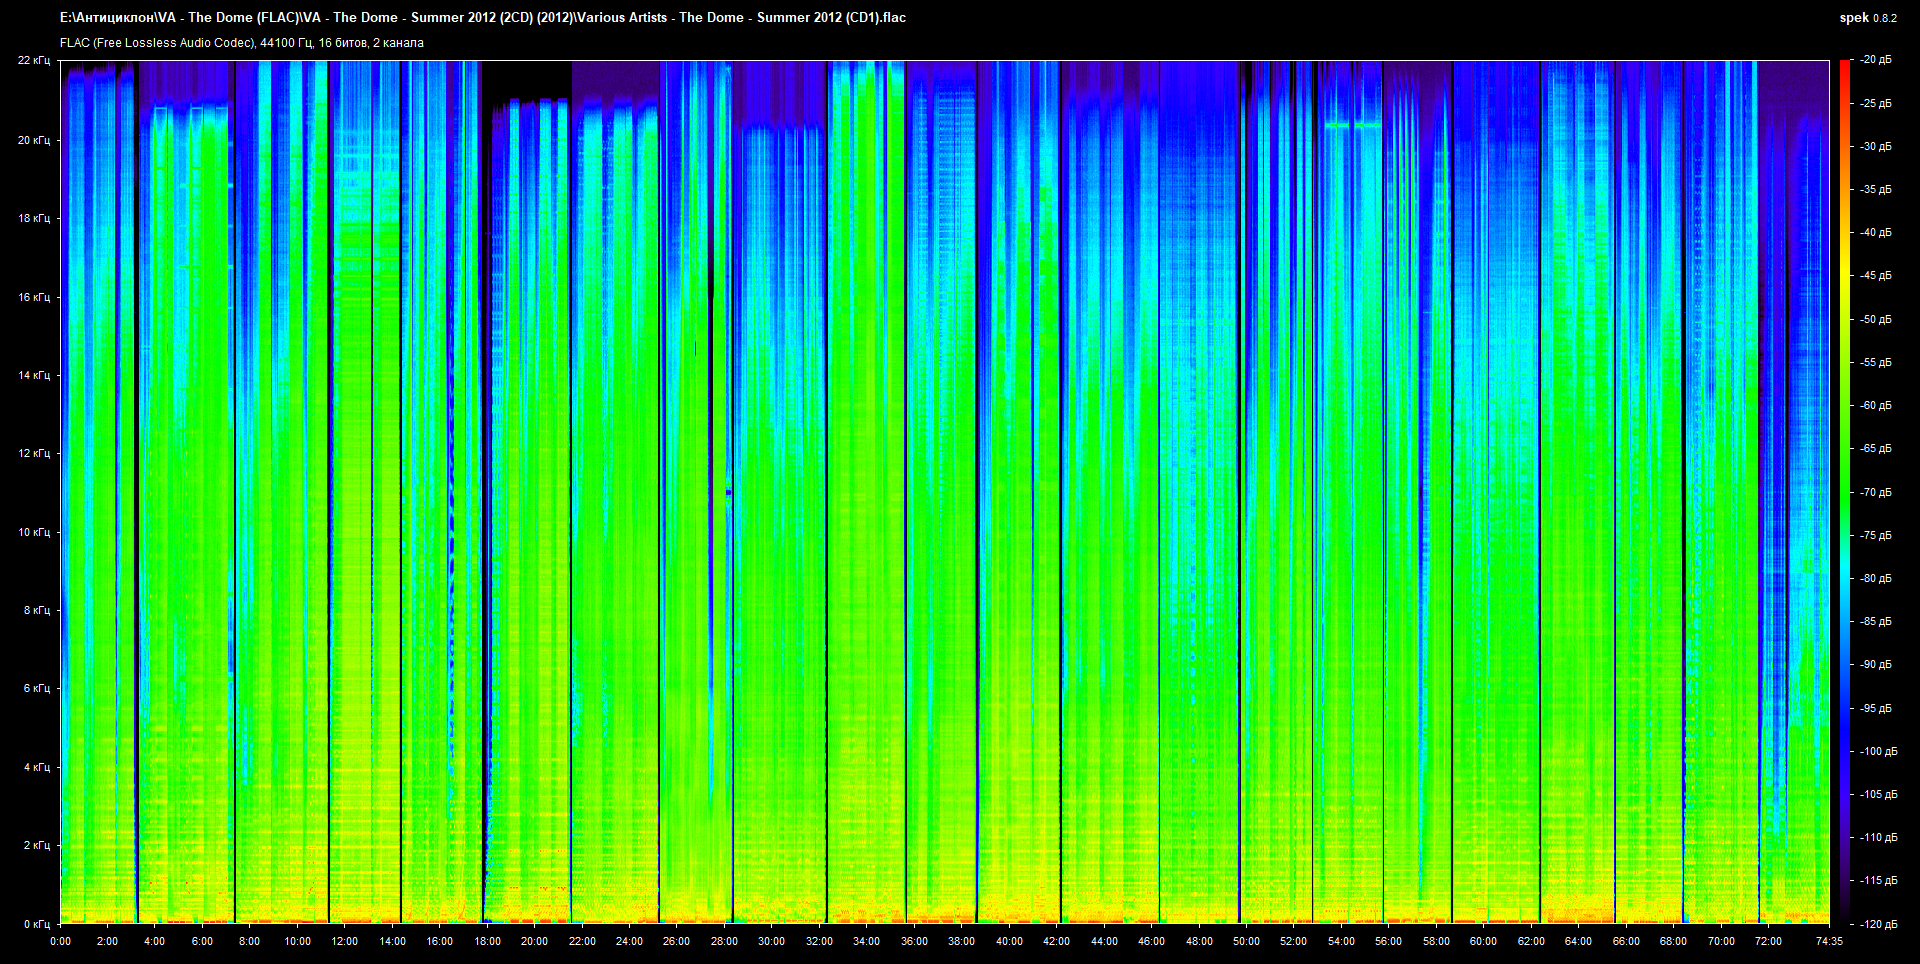Viewport: 1920px width, 964px height.
Task: Select the -45 дБ legend label
Action: (1876, 276)
